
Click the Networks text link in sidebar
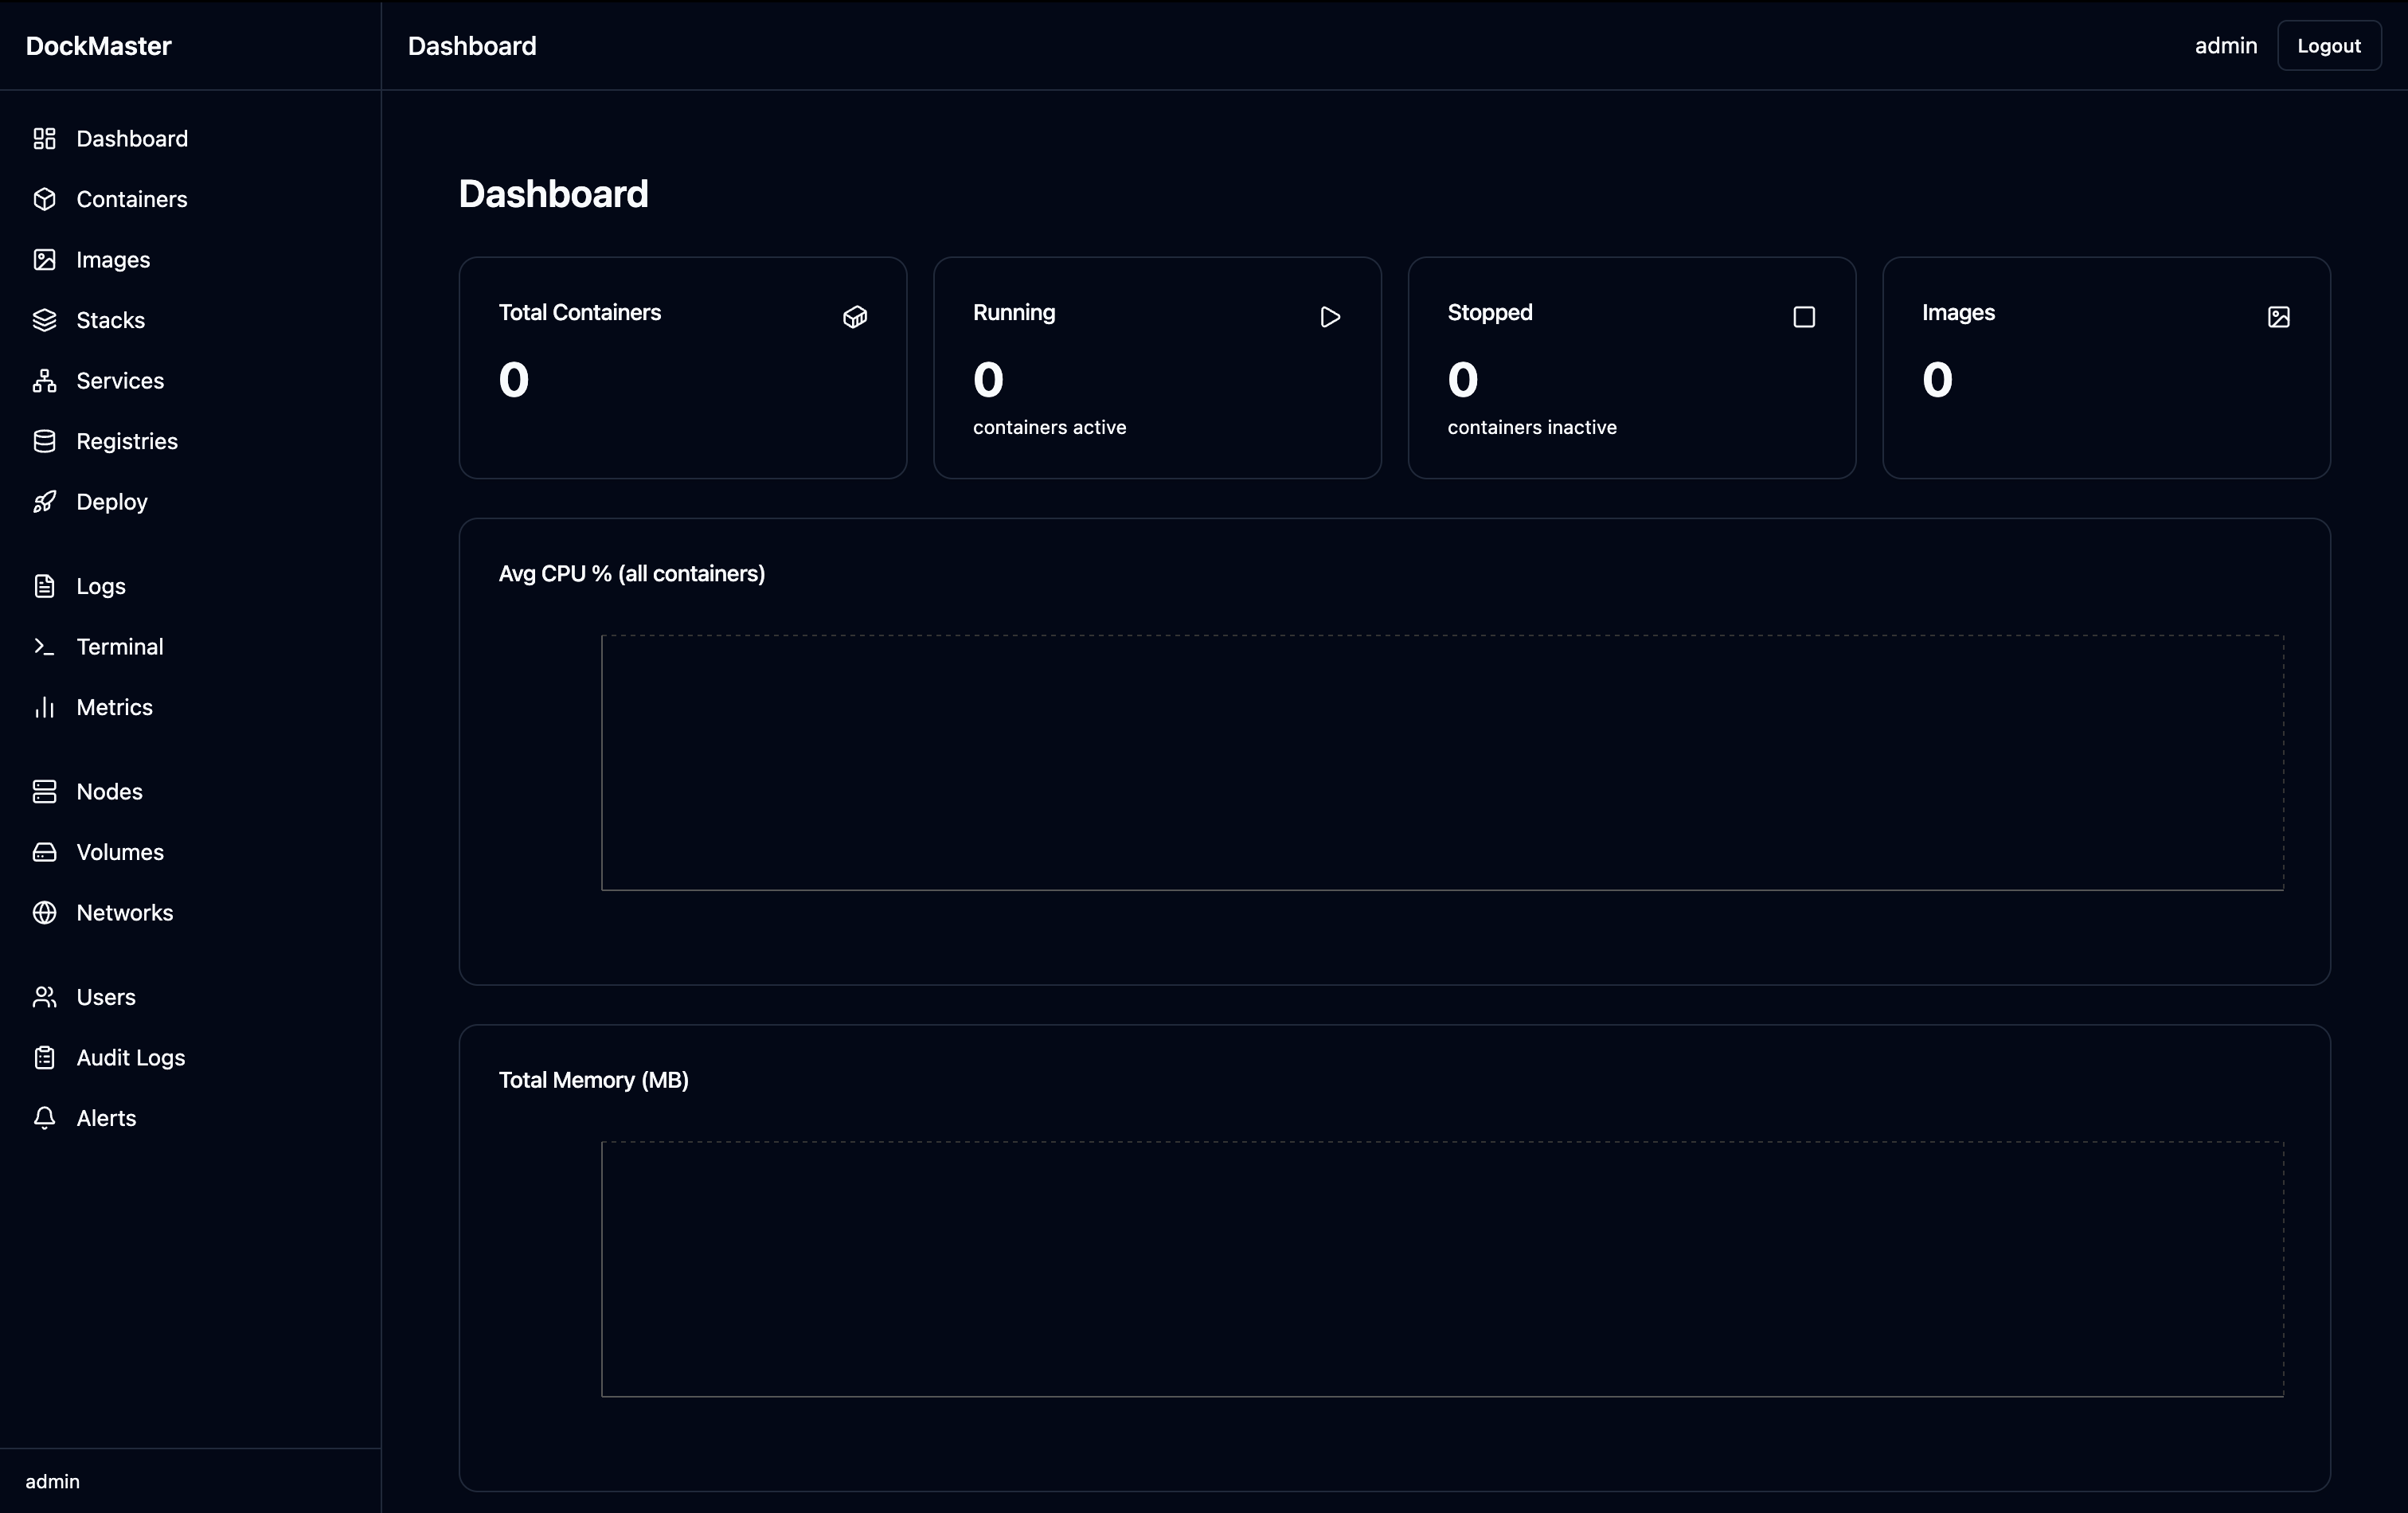[125, 913]
